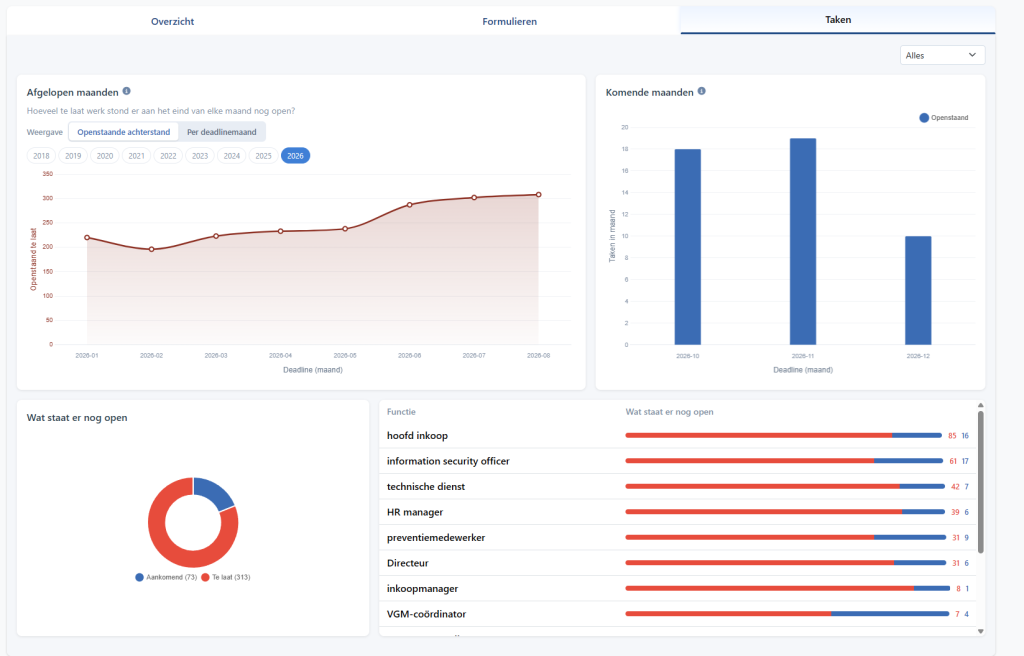1024x656 pixels.
Task: Click the red value 85 for hoofd inkoop
Action: coord(952,436)
